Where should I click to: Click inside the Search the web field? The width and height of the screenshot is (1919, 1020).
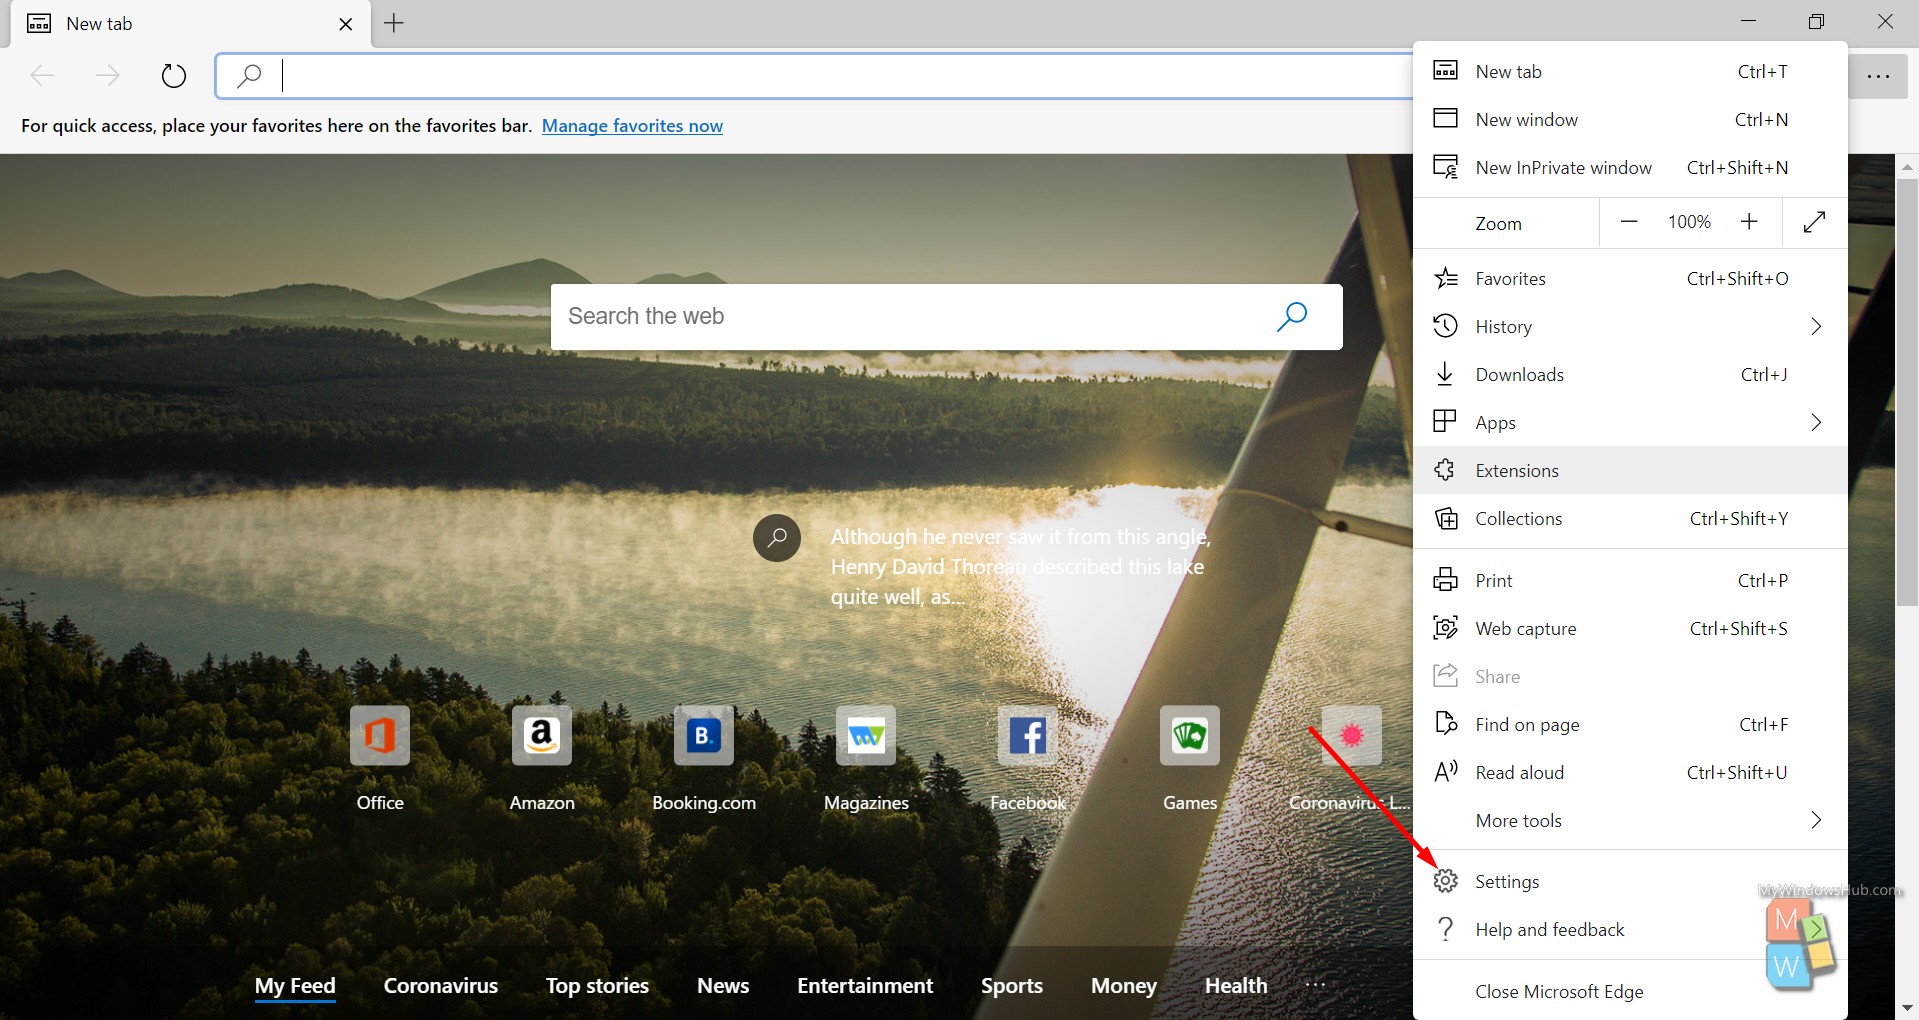point(900,316)
